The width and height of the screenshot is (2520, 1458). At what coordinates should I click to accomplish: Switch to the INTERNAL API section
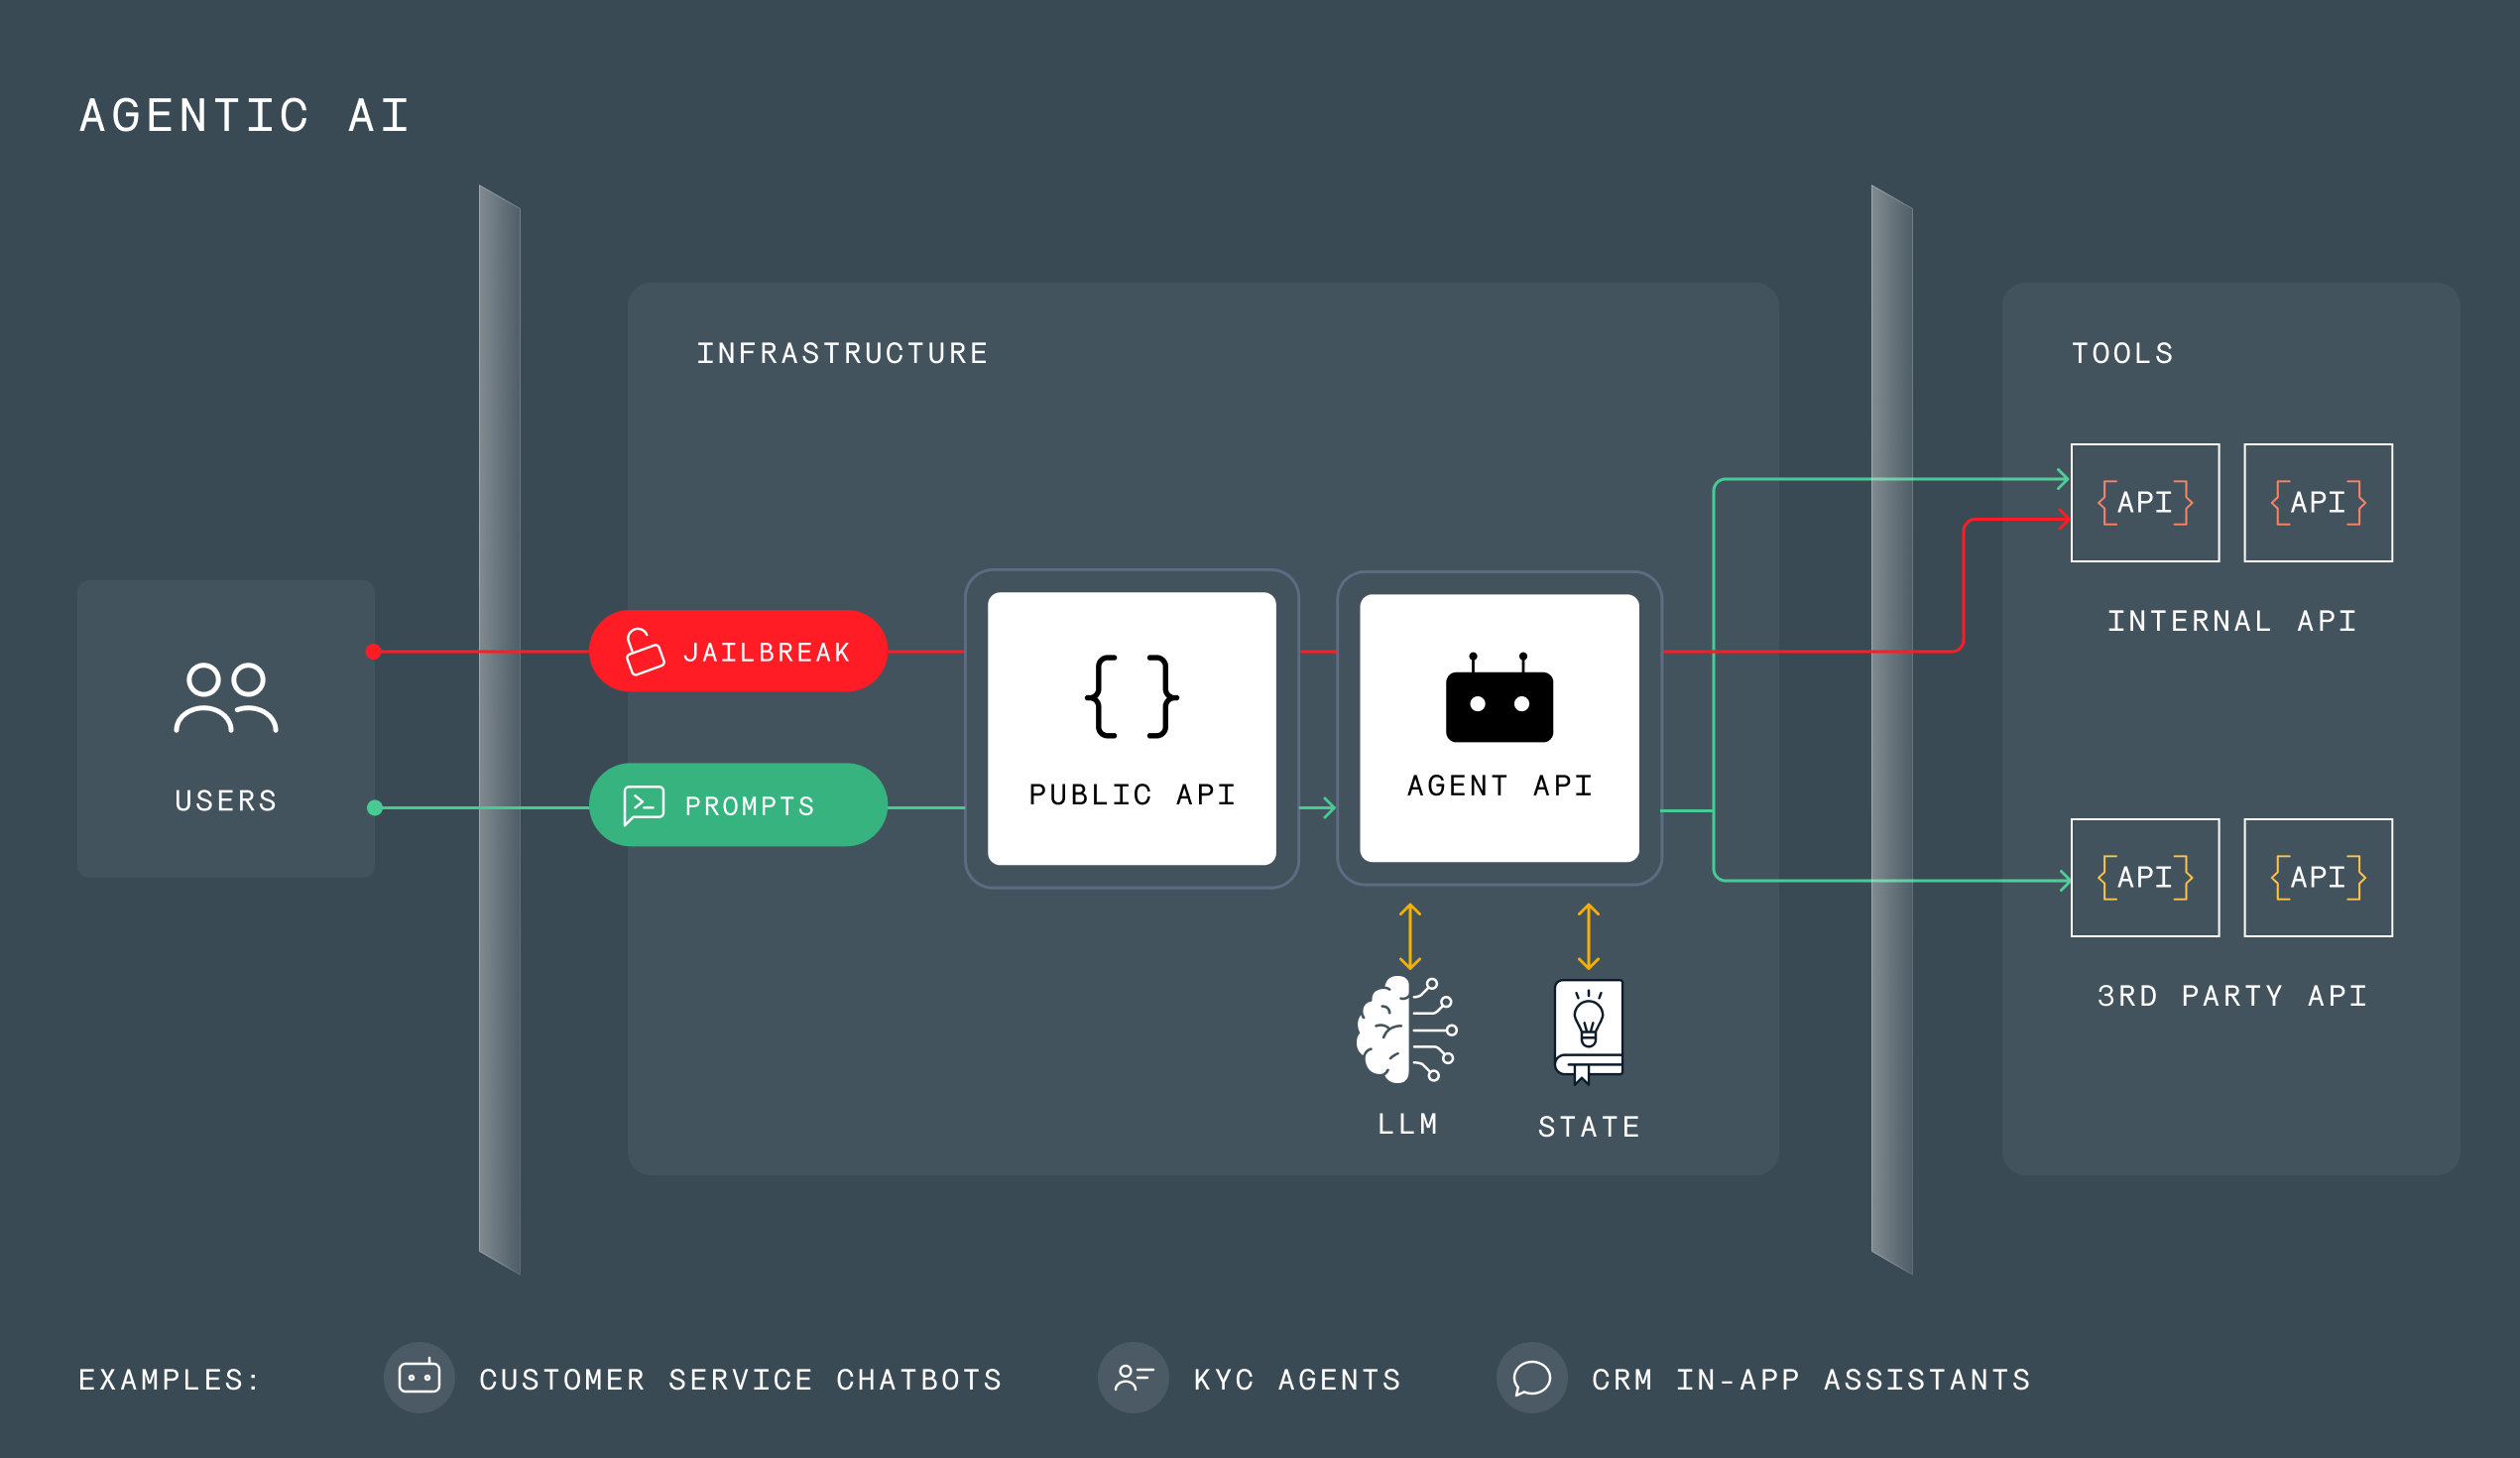click(x=2231, y=620)
